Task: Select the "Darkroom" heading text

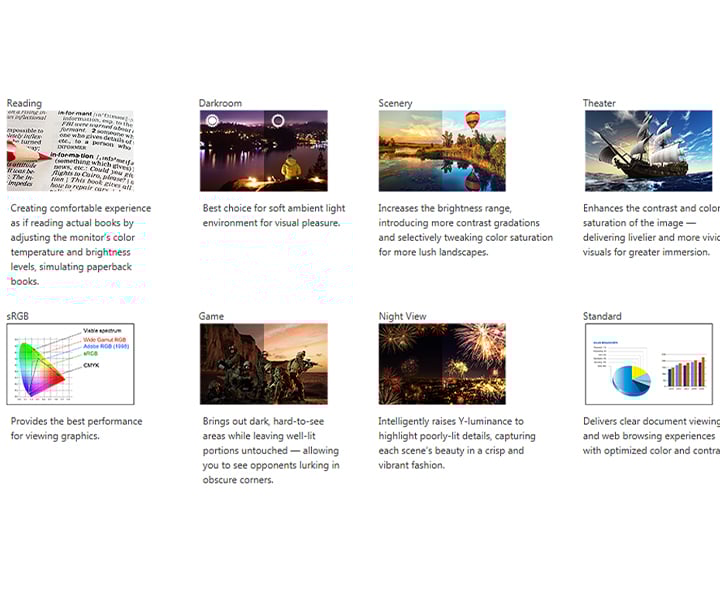Action: 221,103
